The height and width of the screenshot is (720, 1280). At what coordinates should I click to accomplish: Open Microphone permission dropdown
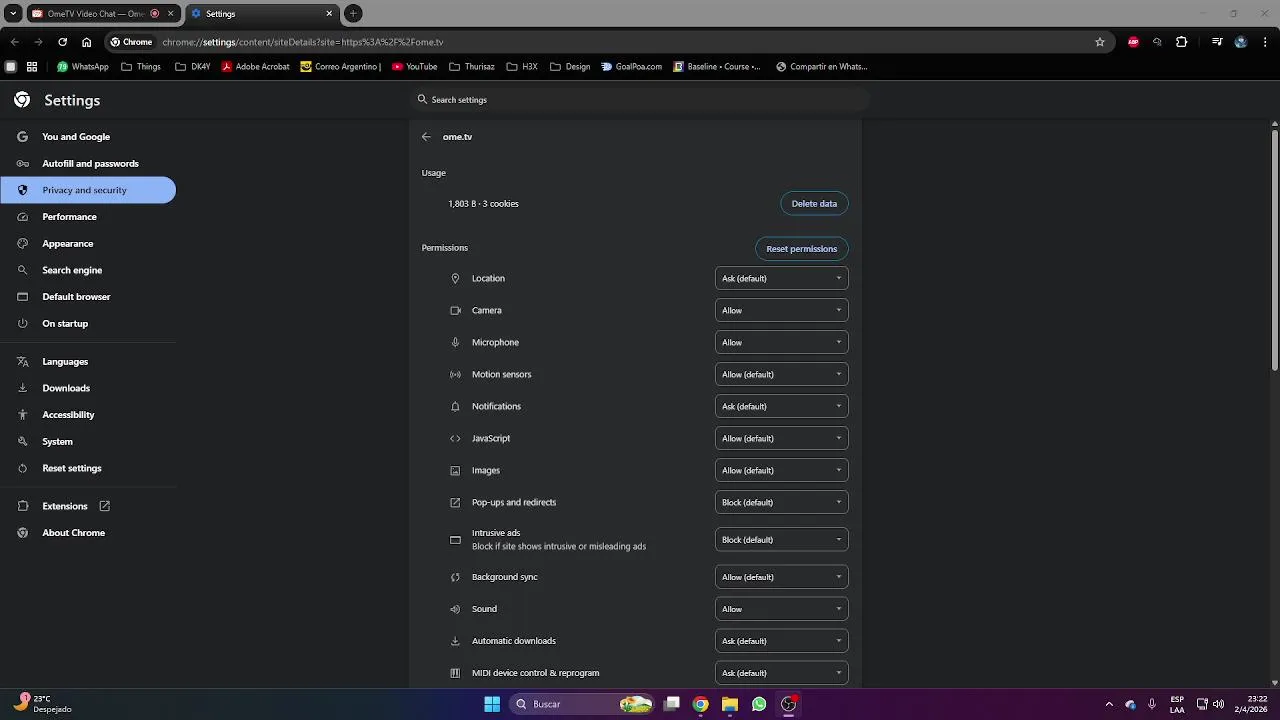[x=782, y=342]
